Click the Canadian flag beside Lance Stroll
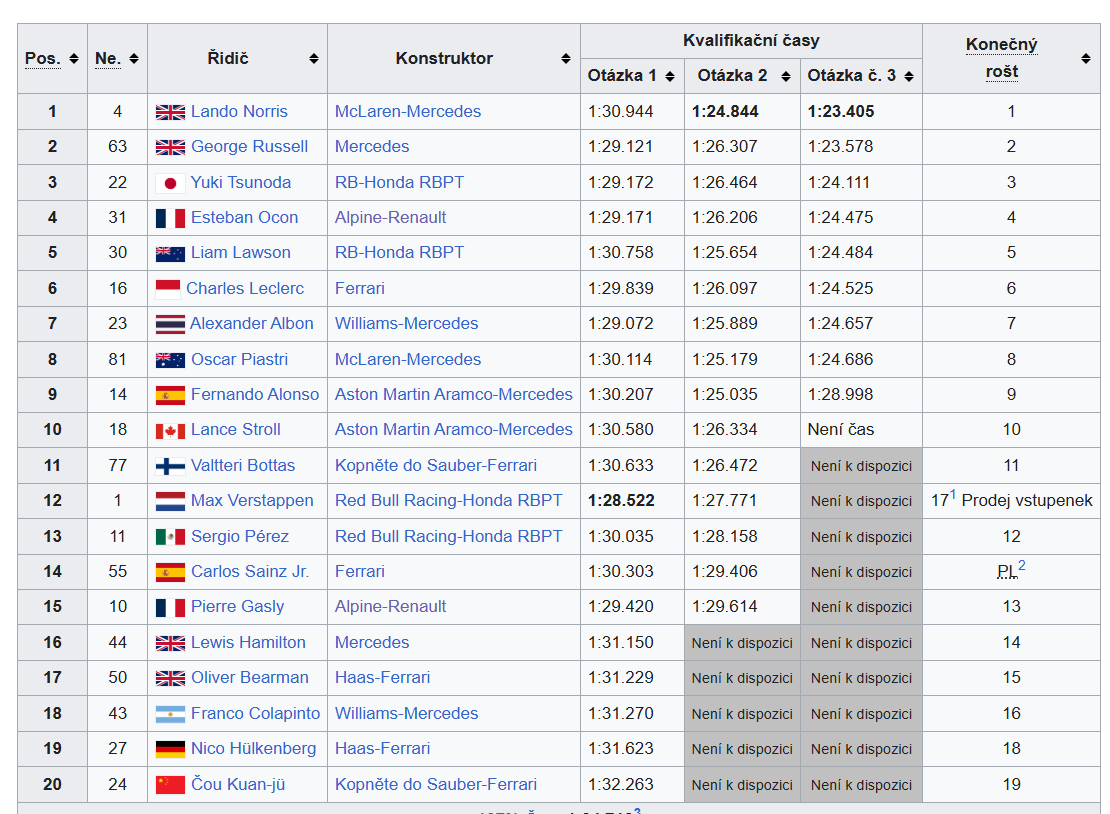This screenshot has height=814, width=1110. tap(170, 431)
